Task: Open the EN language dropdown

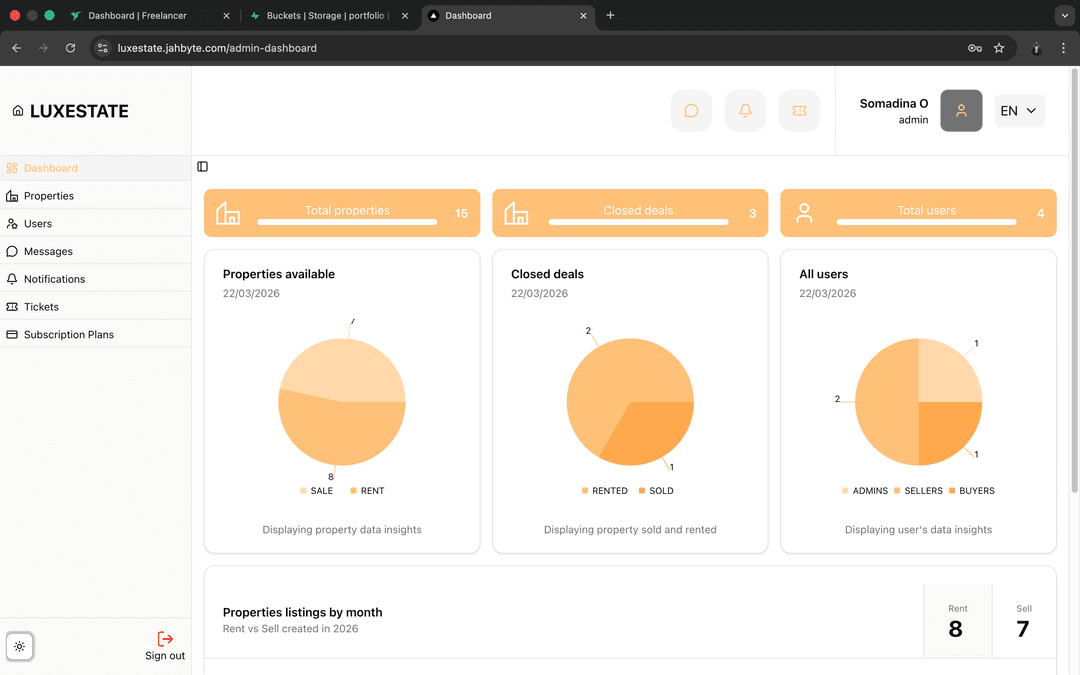Action: tap(1018, 110)
